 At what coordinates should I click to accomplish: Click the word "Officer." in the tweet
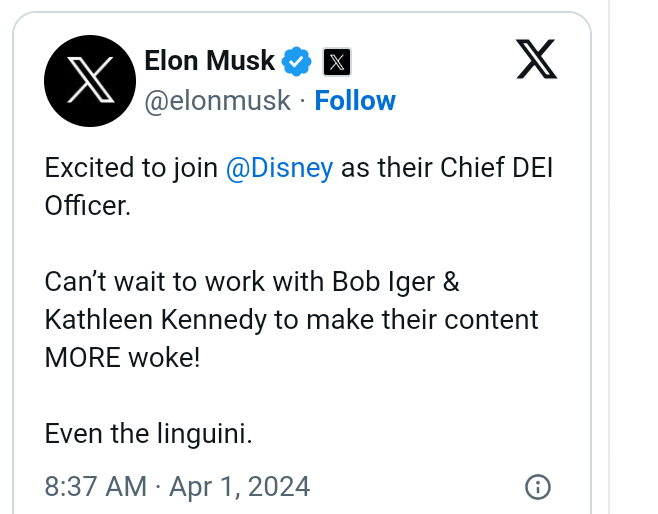(x=88, y=205)
